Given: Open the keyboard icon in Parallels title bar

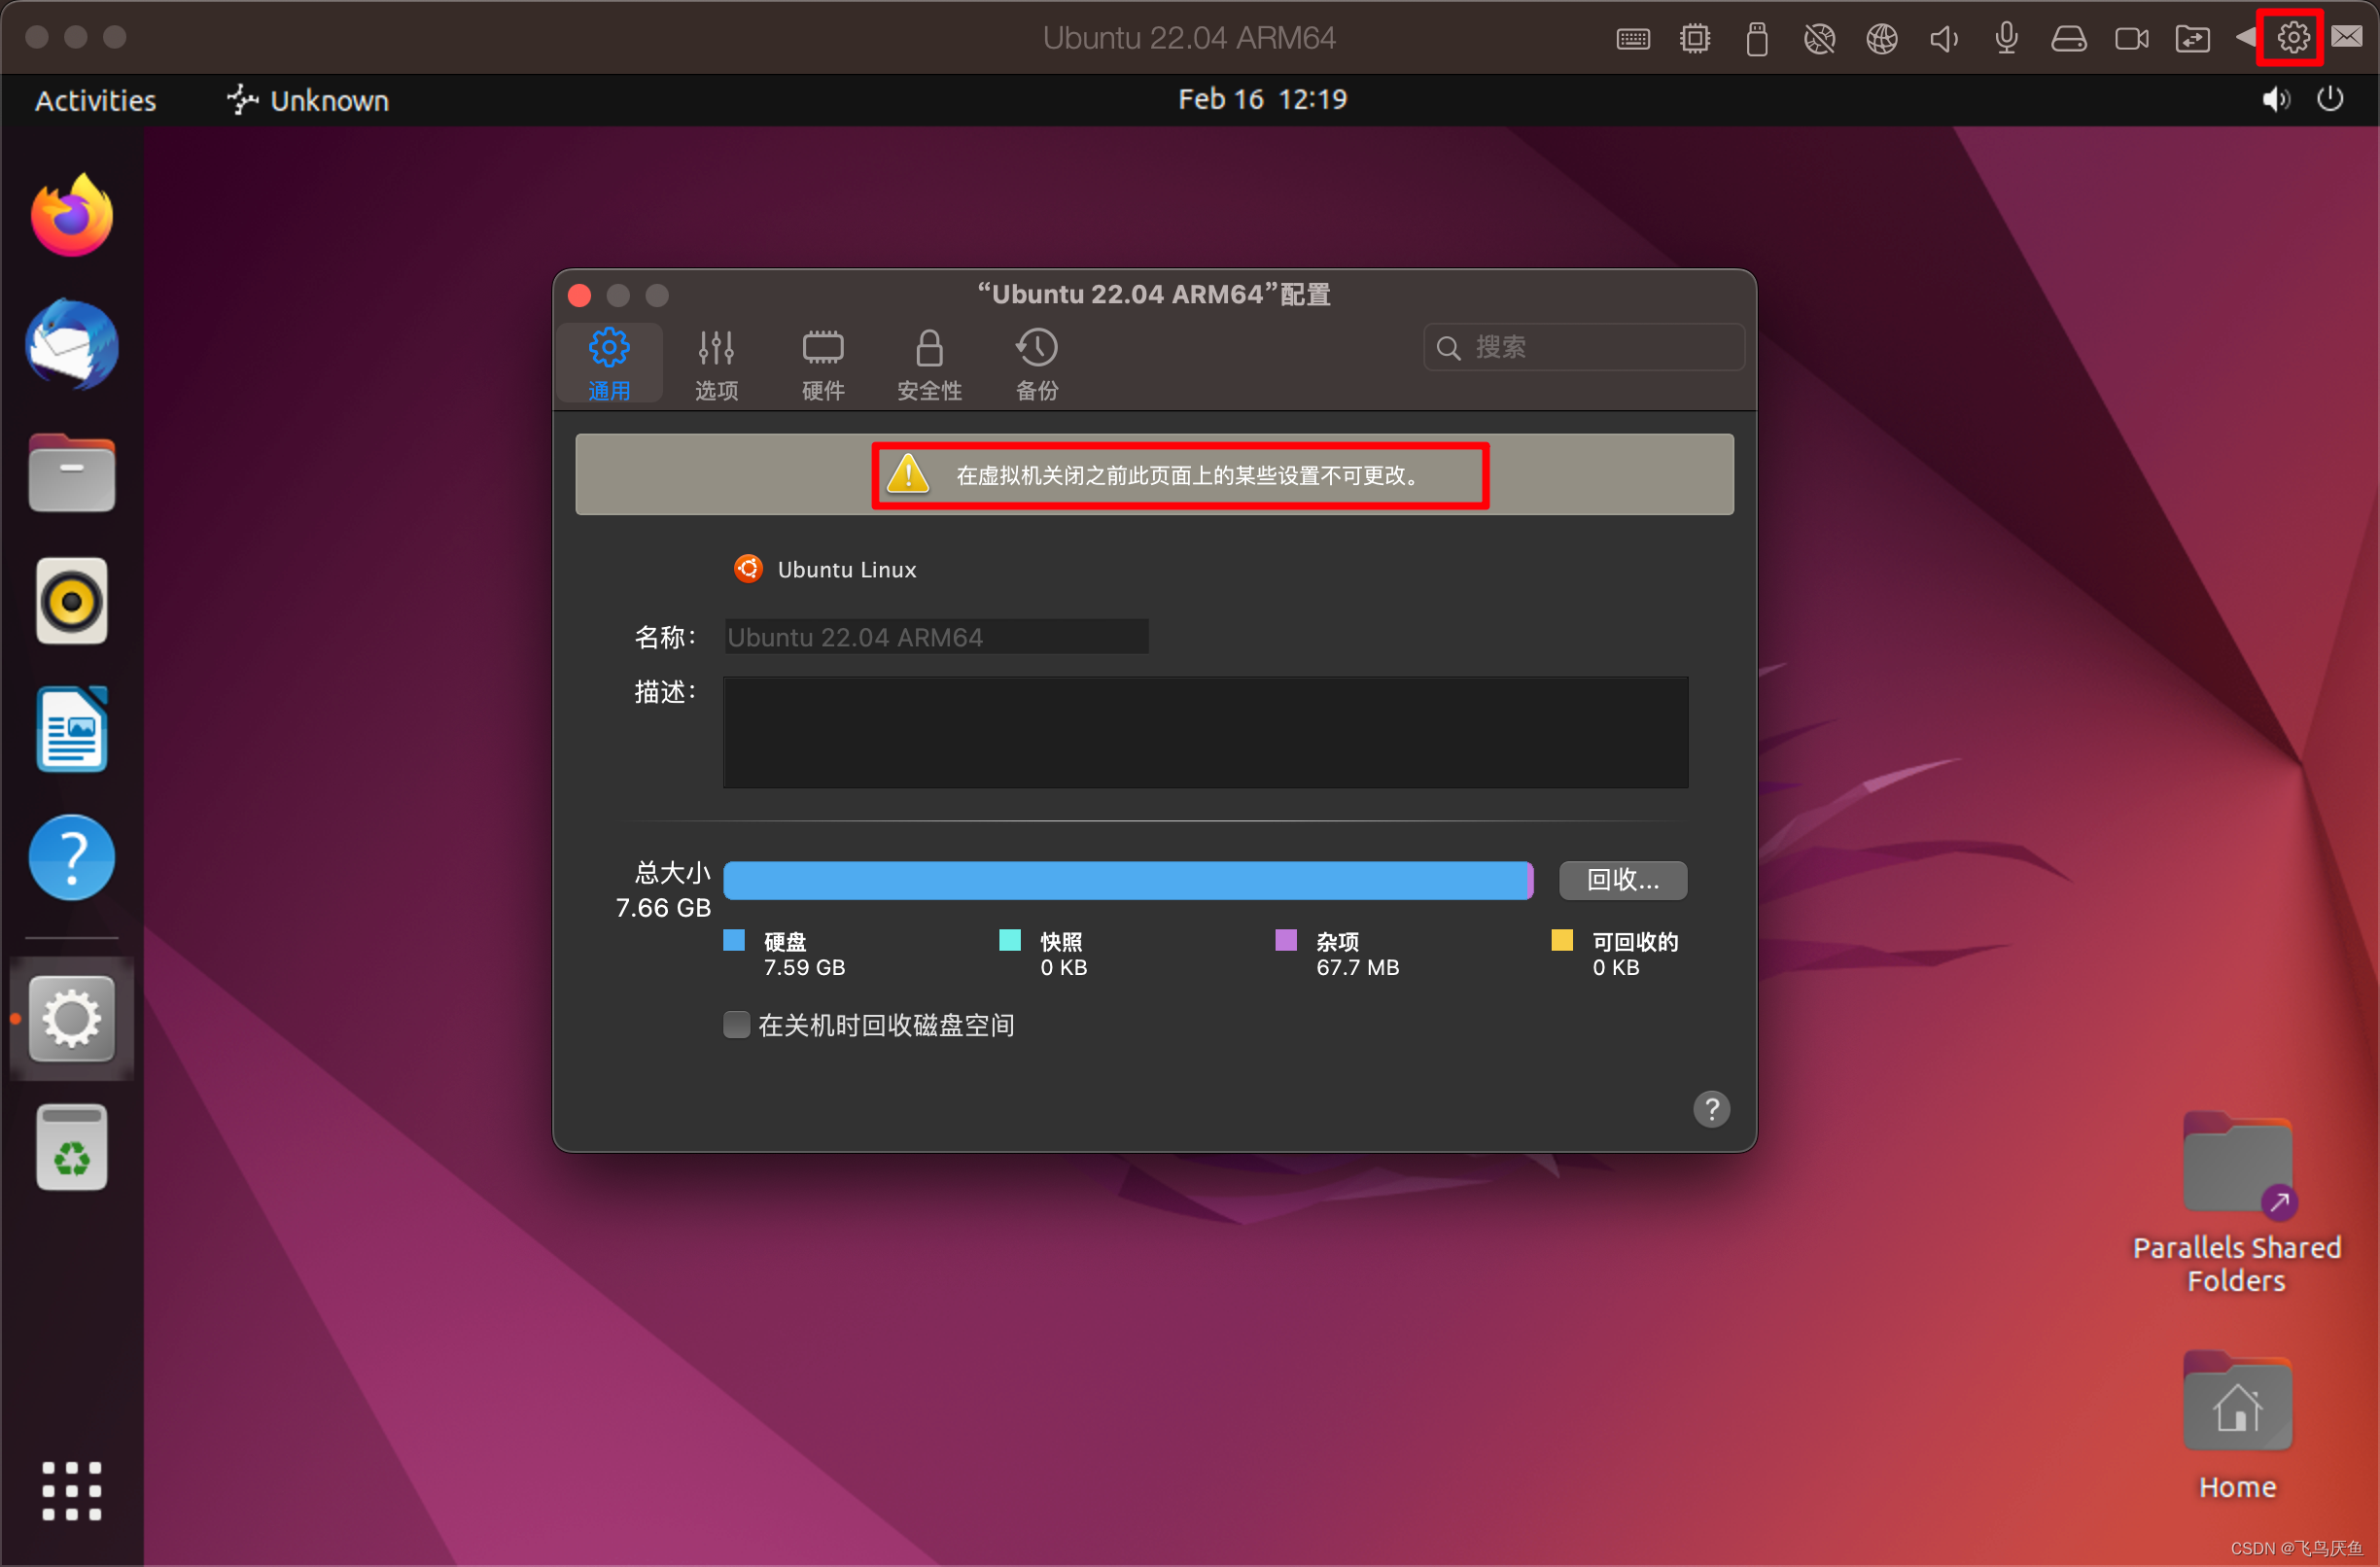Looking at the screenshot, I should click(1633, 39).
